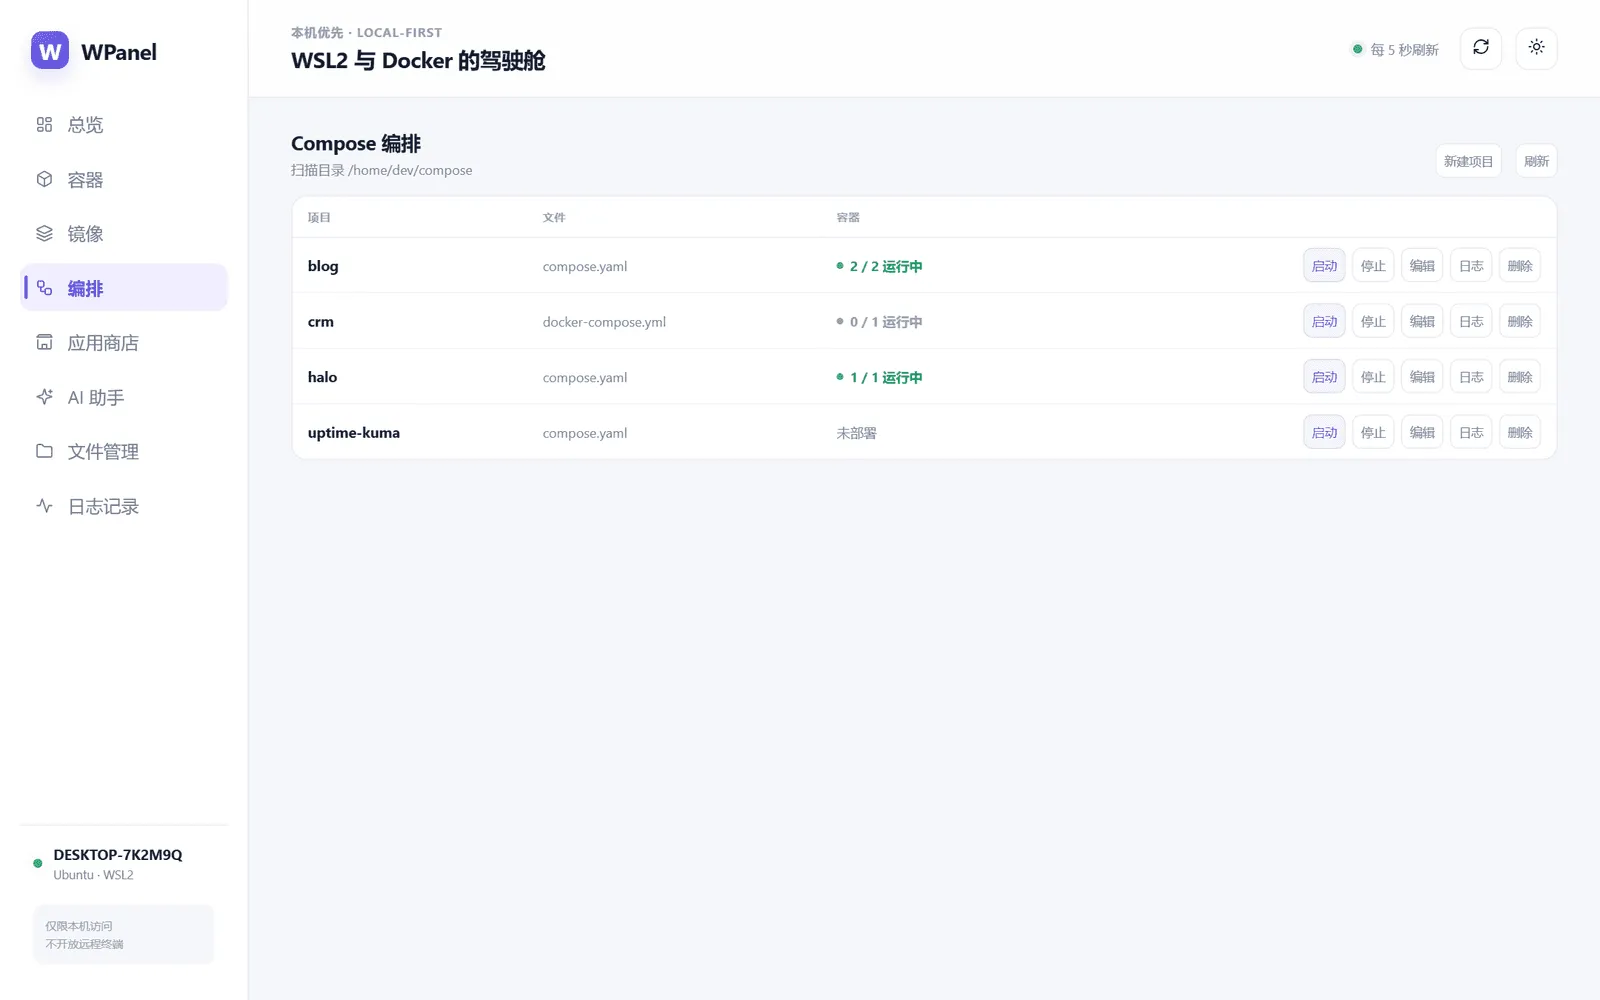Delete the halo project
The image size is (1600, 1000).
pyautogui.click(x=1520, y=377)
